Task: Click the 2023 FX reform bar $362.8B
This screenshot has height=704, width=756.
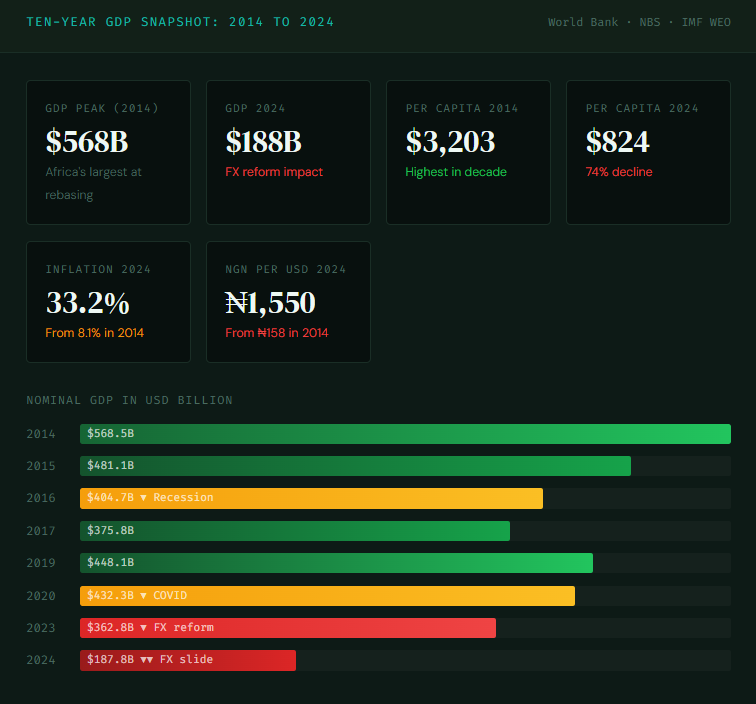Action: pyautogui.click(x=288, y=628)
